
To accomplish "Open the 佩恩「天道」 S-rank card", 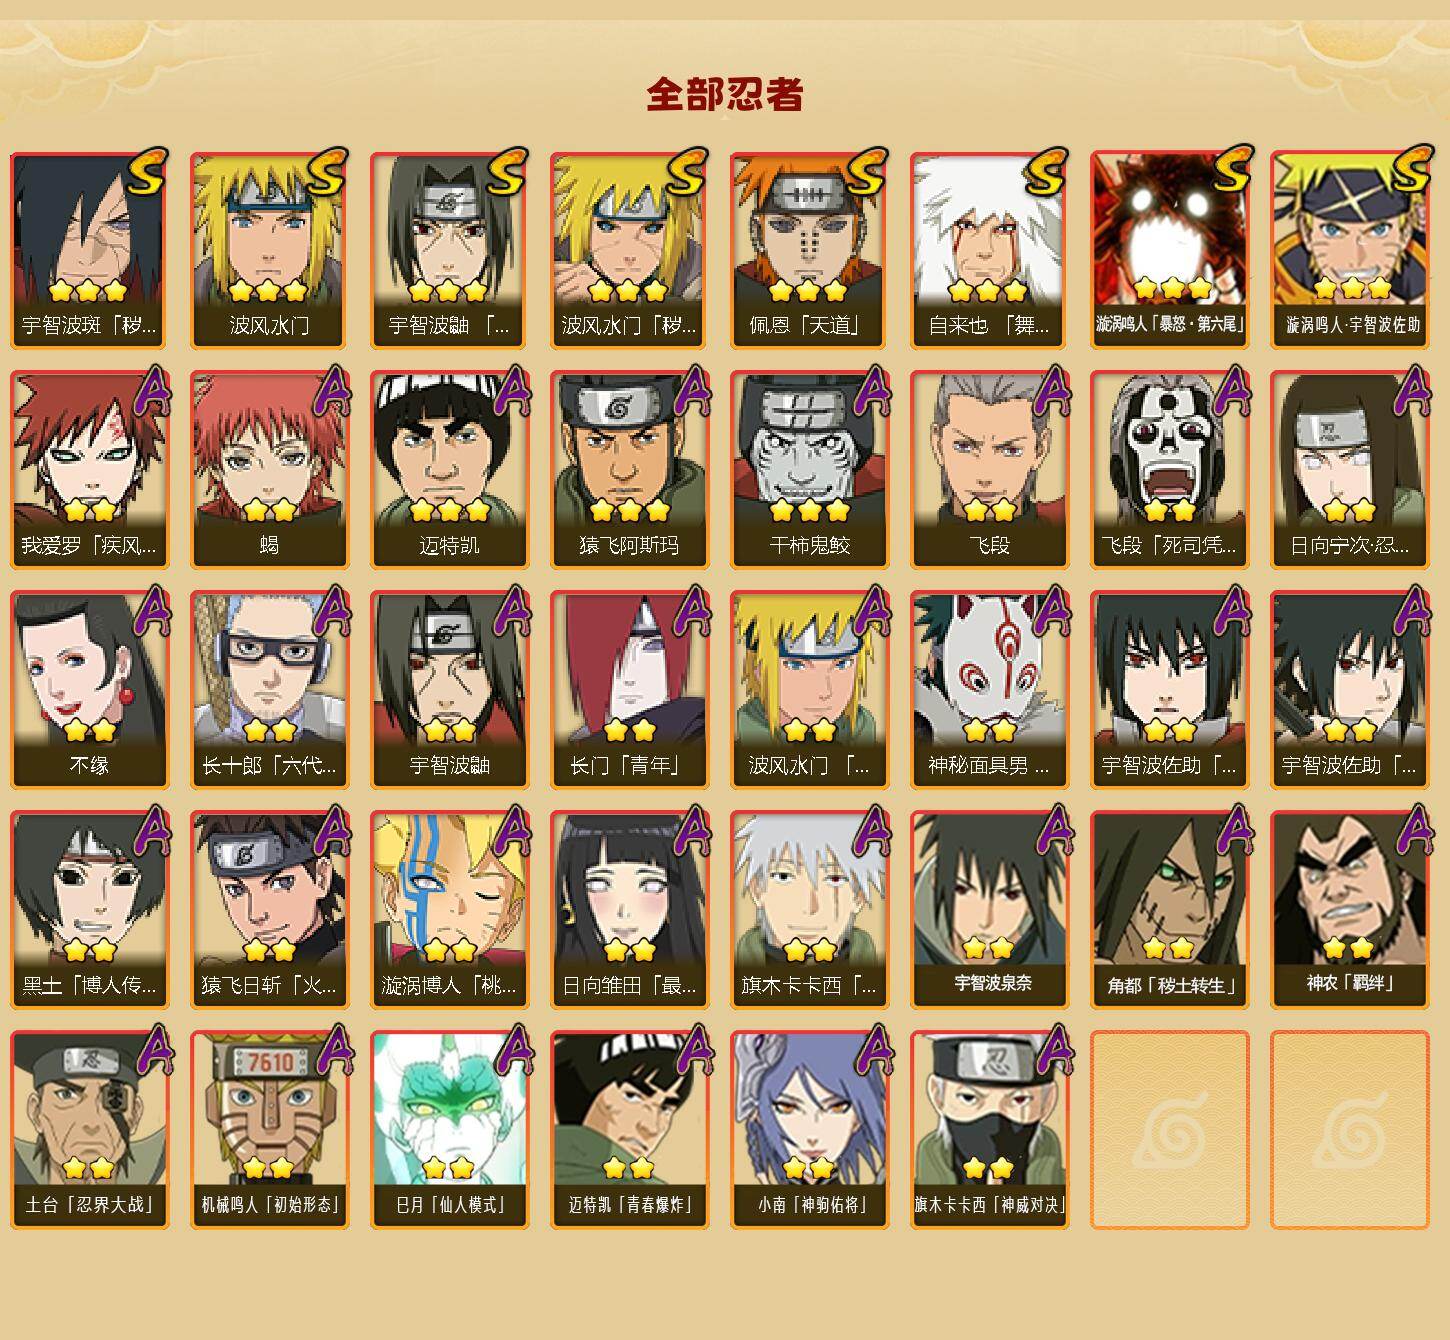I will [809, 250].
